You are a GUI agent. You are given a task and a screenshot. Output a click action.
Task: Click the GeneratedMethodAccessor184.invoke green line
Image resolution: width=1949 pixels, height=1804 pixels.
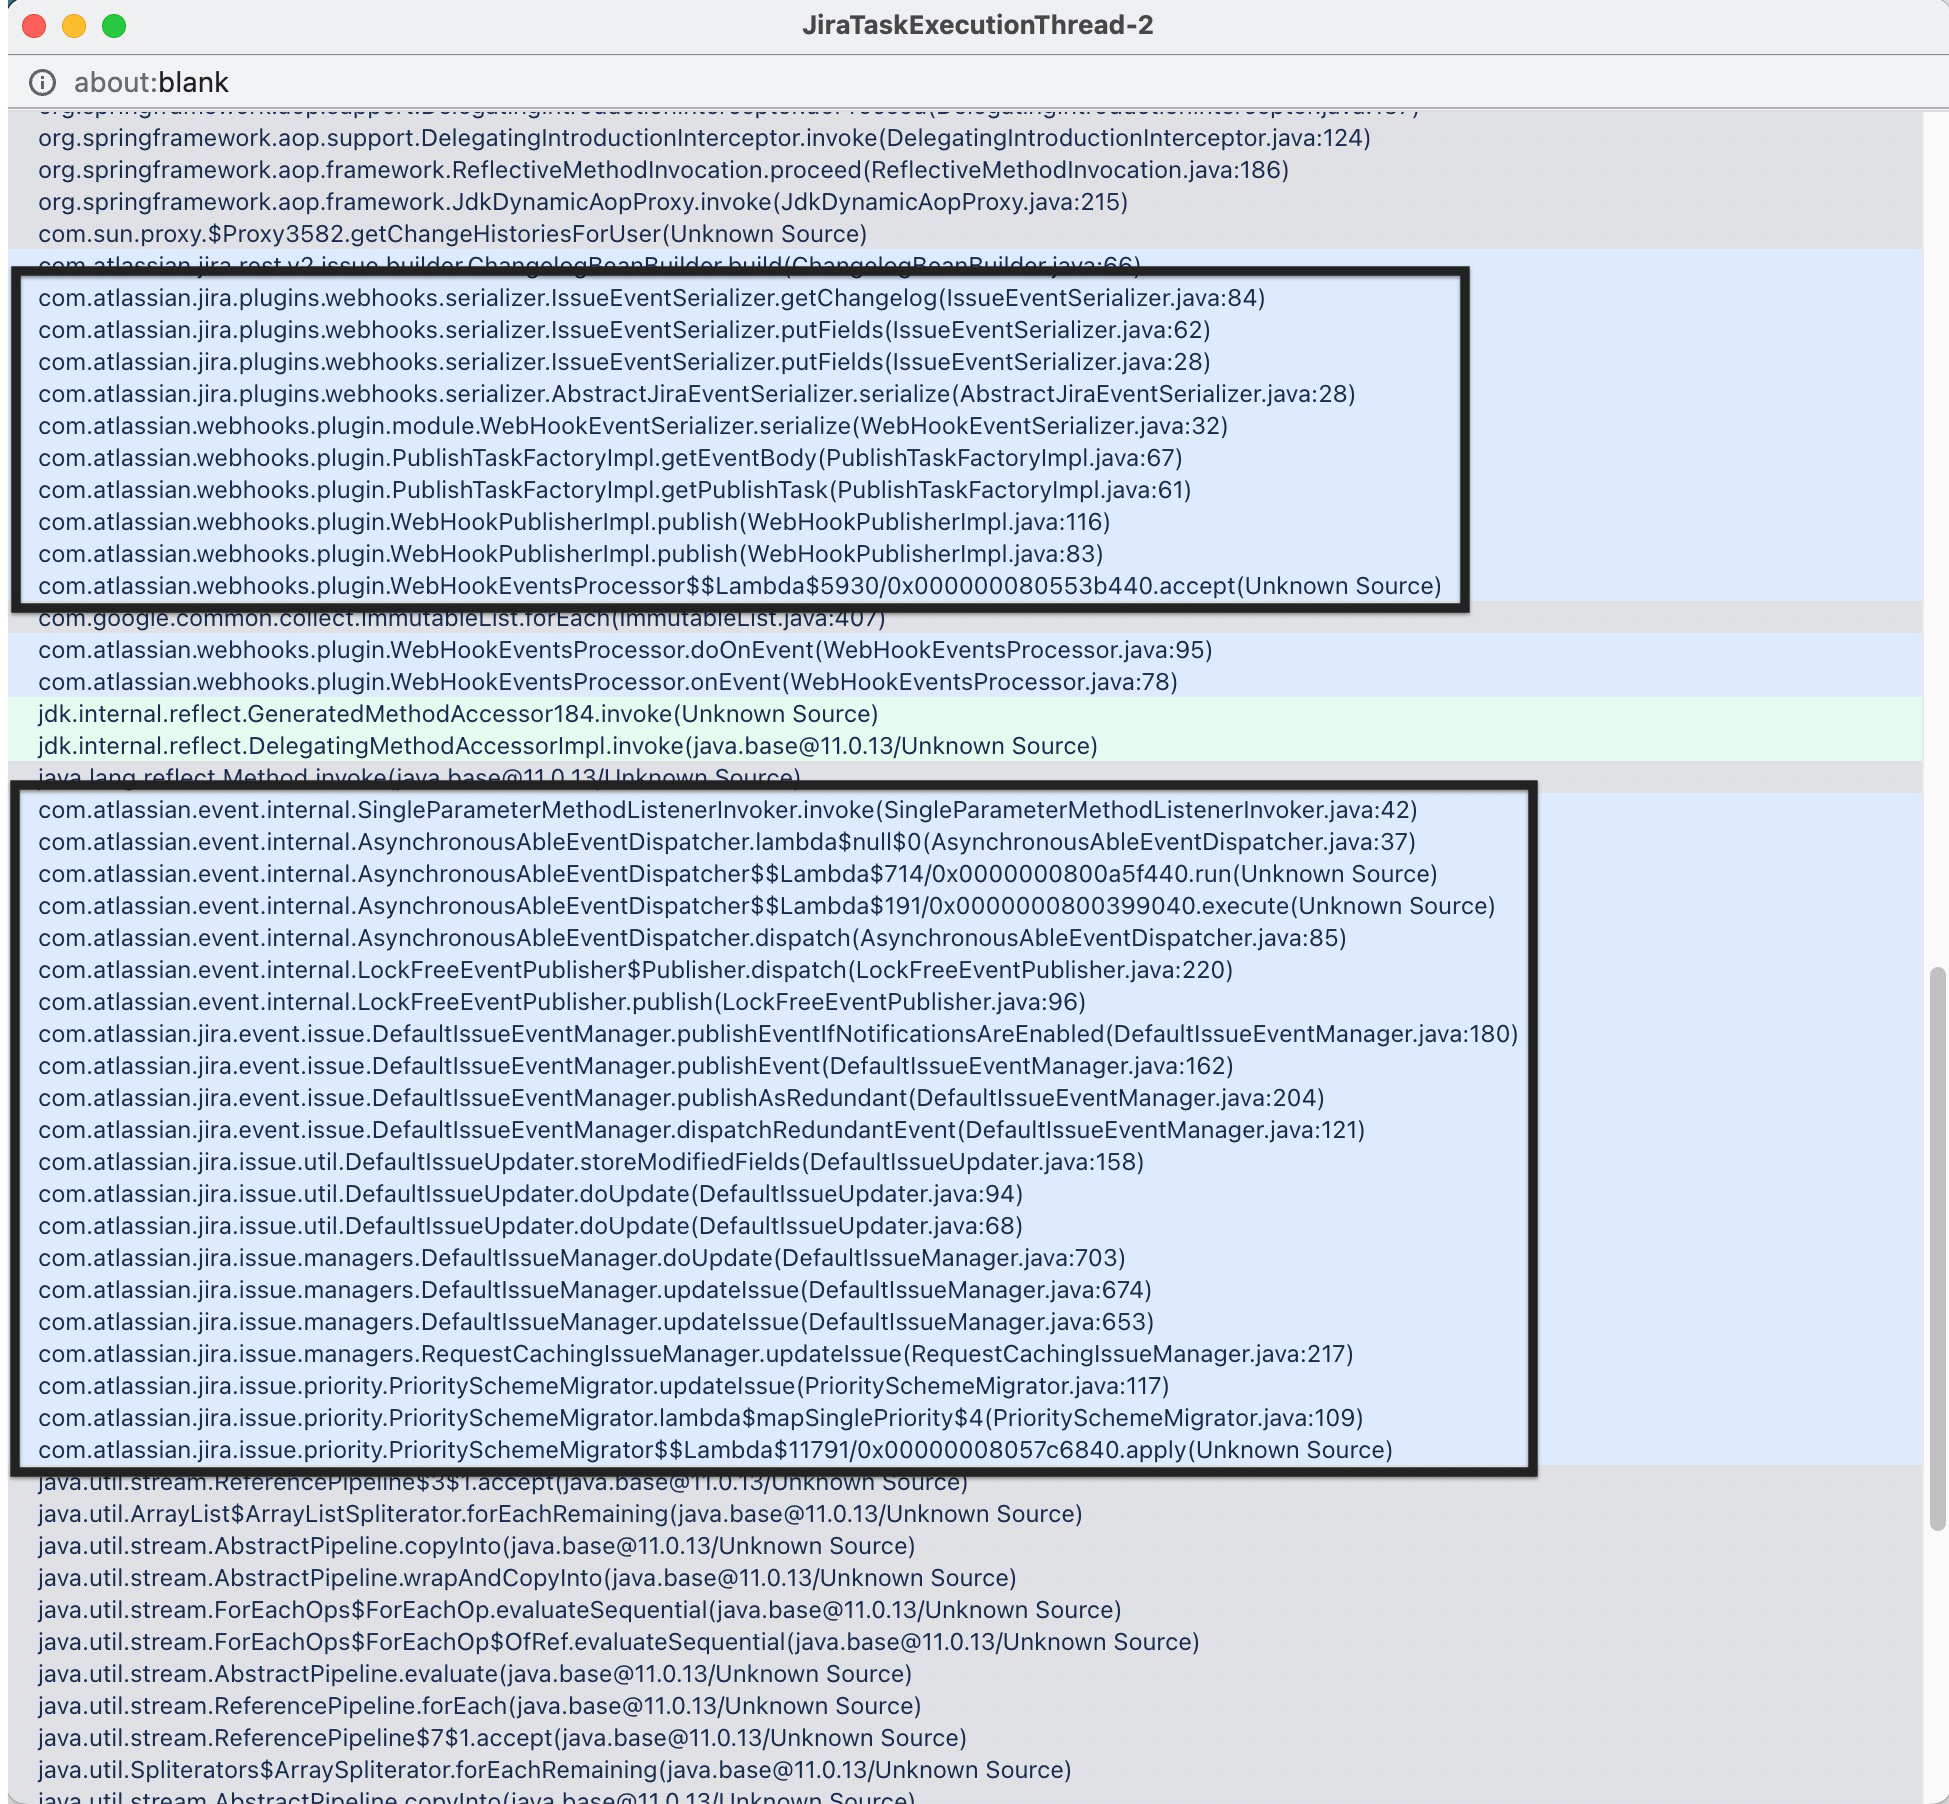click(x=458, y=714)
